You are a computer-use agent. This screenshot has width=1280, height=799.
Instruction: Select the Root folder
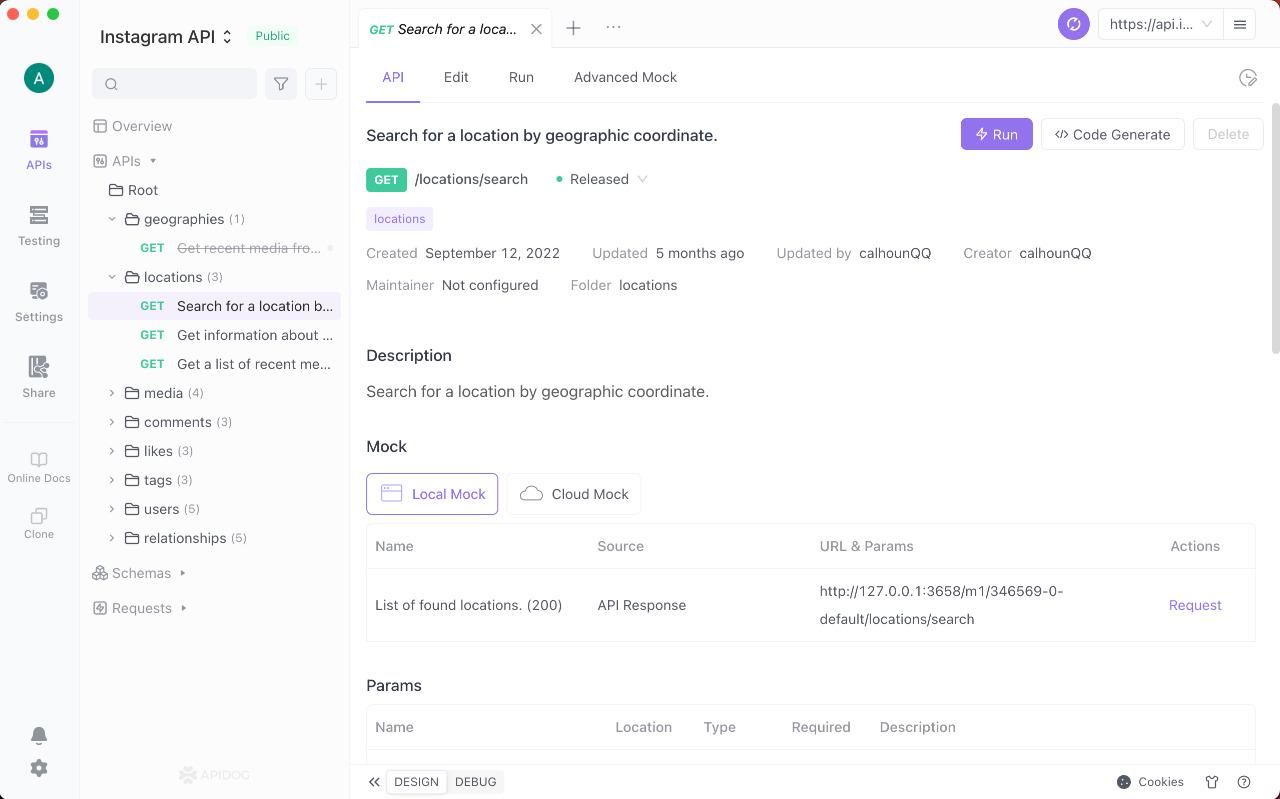click(133, 190)
